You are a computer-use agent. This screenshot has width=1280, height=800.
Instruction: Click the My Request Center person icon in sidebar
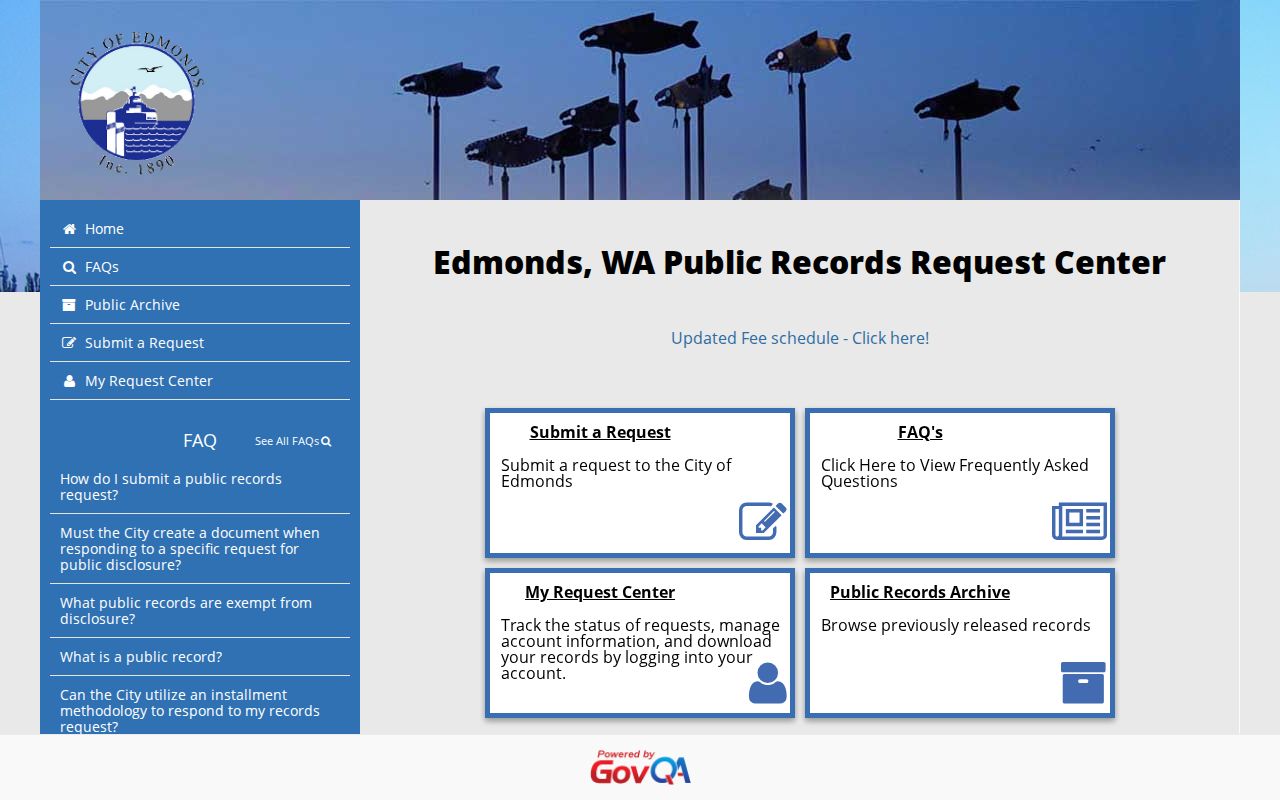(x=69, y=381)
